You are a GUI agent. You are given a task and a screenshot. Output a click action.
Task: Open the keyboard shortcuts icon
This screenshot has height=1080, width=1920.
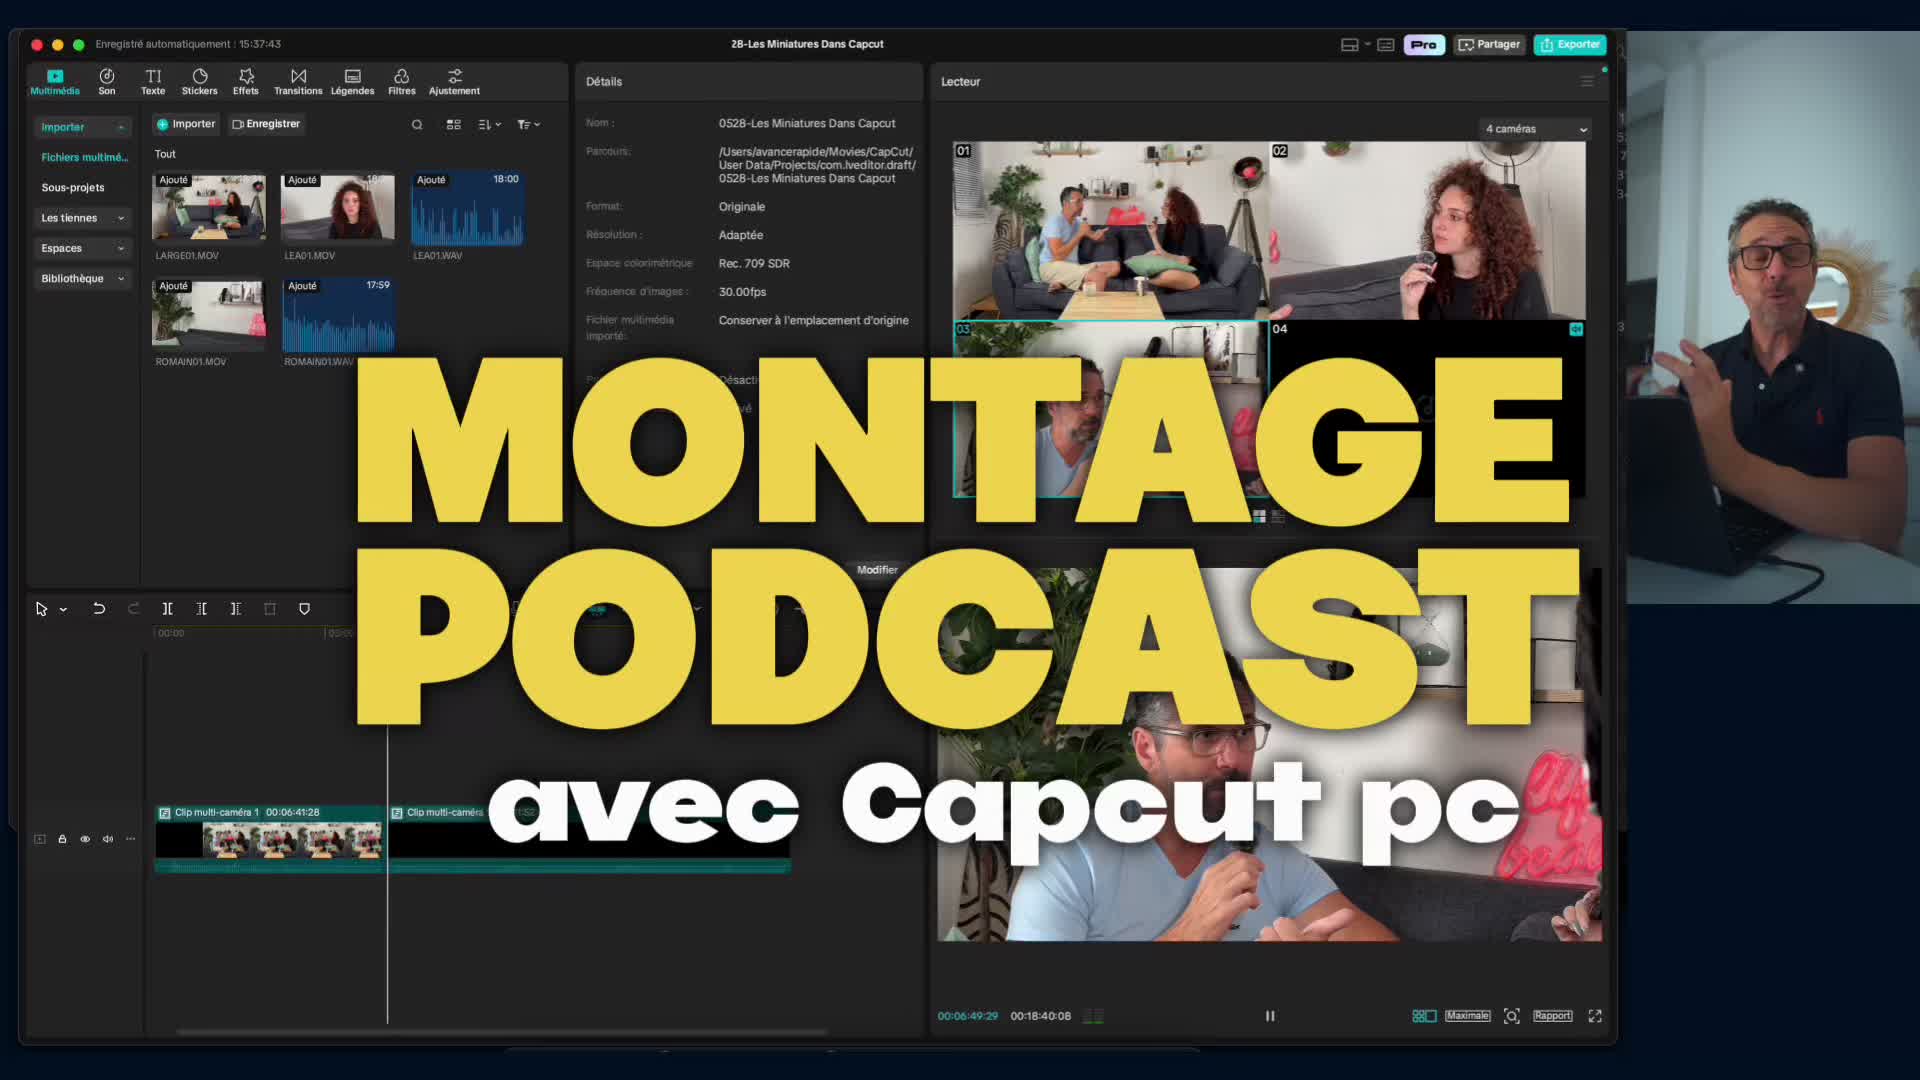[x=1386, y=45]
